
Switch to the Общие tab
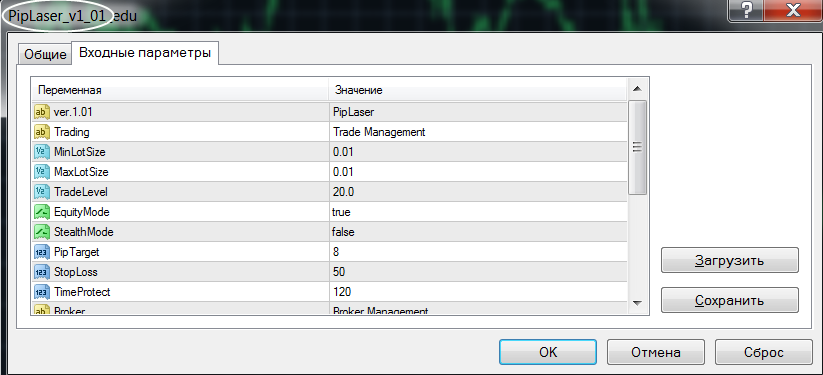pyautogui.click(x=45, y=55)
